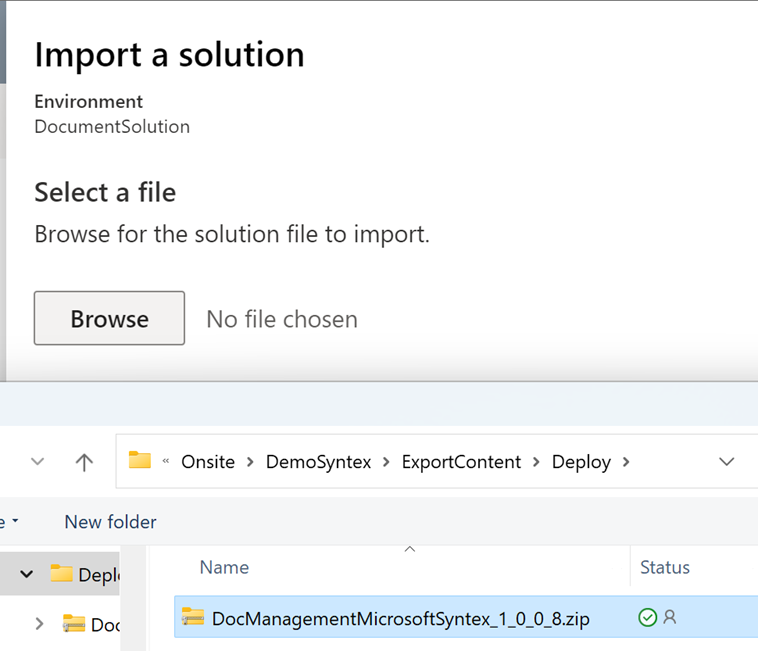Go to the DemoSyntex breadcrumb folder
The height and width of the screenshot is (651, 758).
318,462
